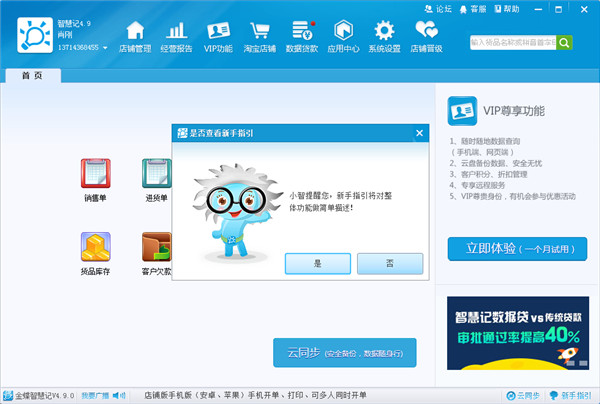Minimize the application window
Screen dimensions: 600x404
(538, 9)
